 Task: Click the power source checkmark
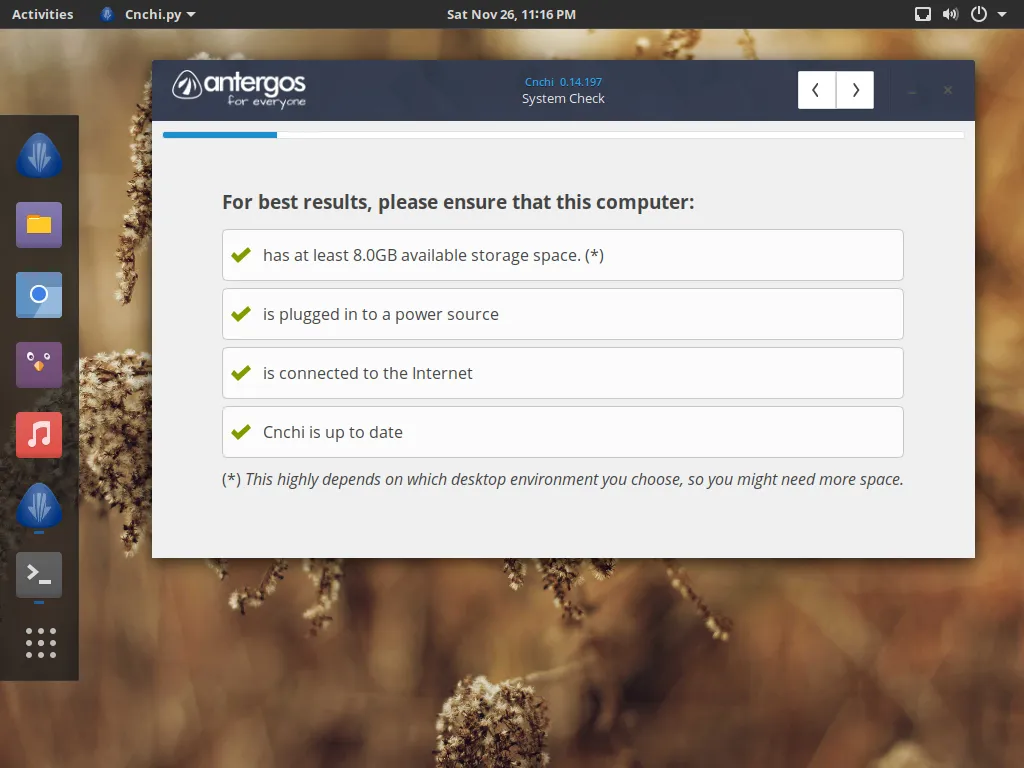point(241,314)
